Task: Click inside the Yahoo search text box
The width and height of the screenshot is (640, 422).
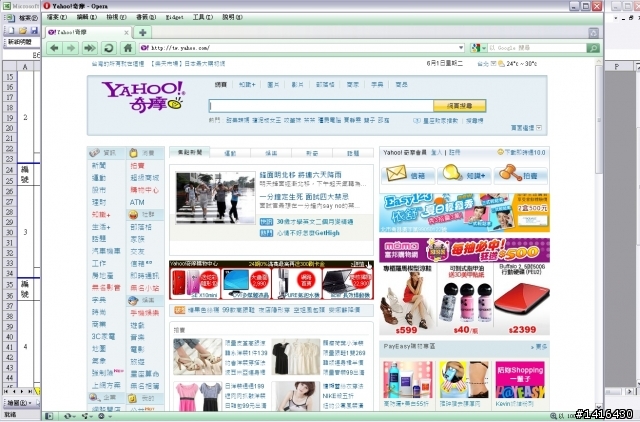Action: point(321,106)
